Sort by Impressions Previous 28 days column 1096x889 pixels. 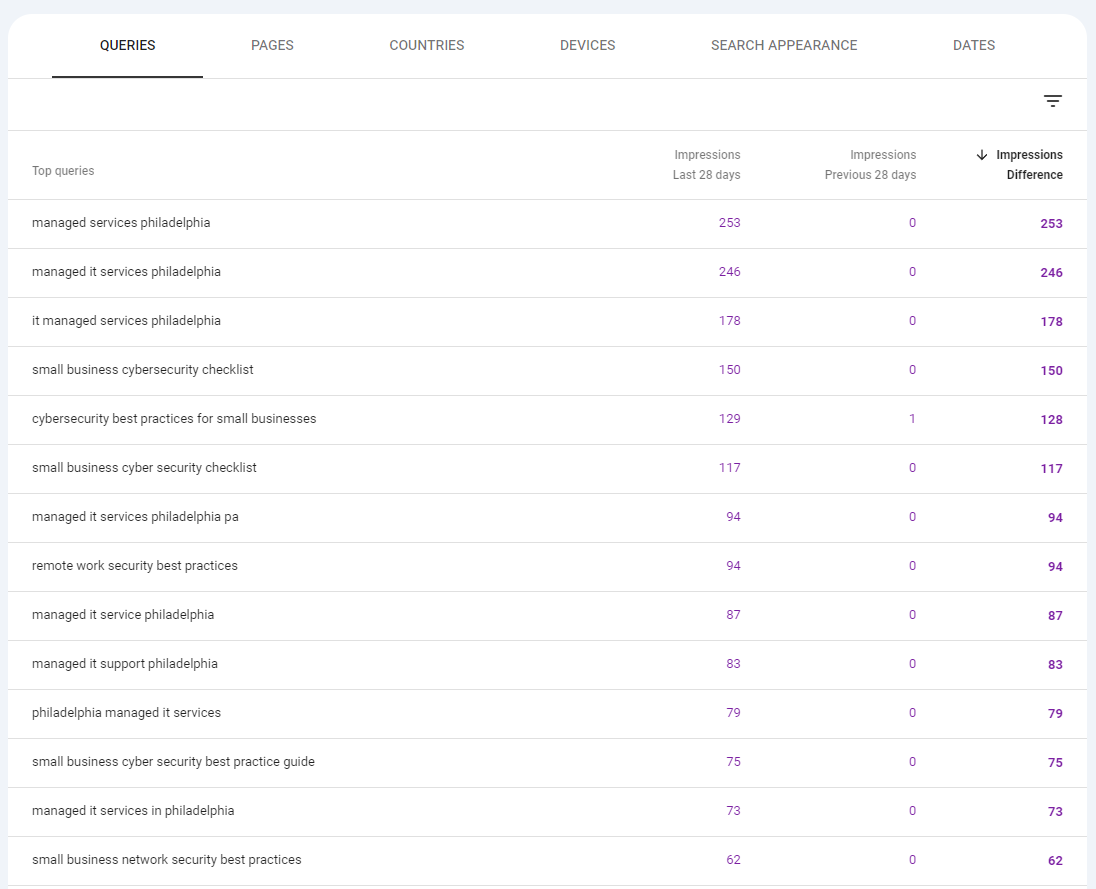coord(870,165)
